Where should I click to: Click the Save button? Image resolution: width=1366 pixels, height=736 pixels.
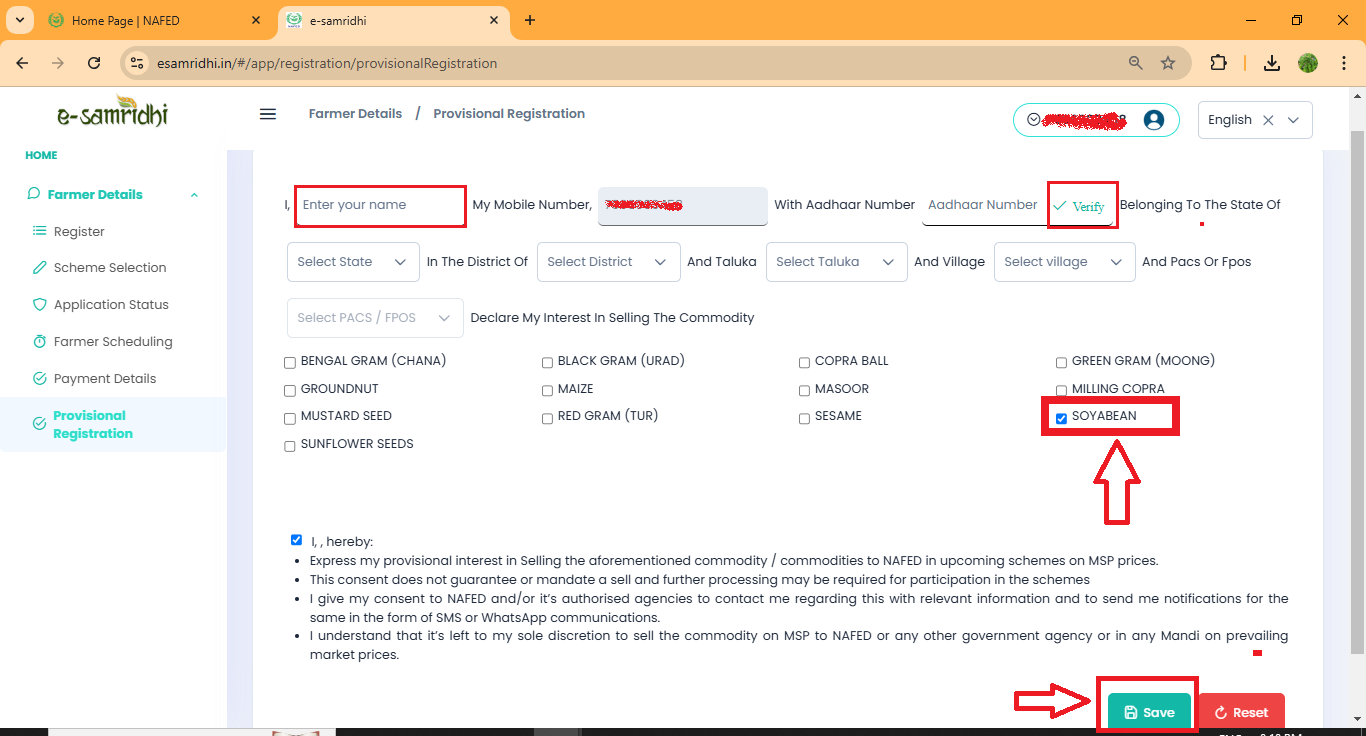(x=1148, y=712)
